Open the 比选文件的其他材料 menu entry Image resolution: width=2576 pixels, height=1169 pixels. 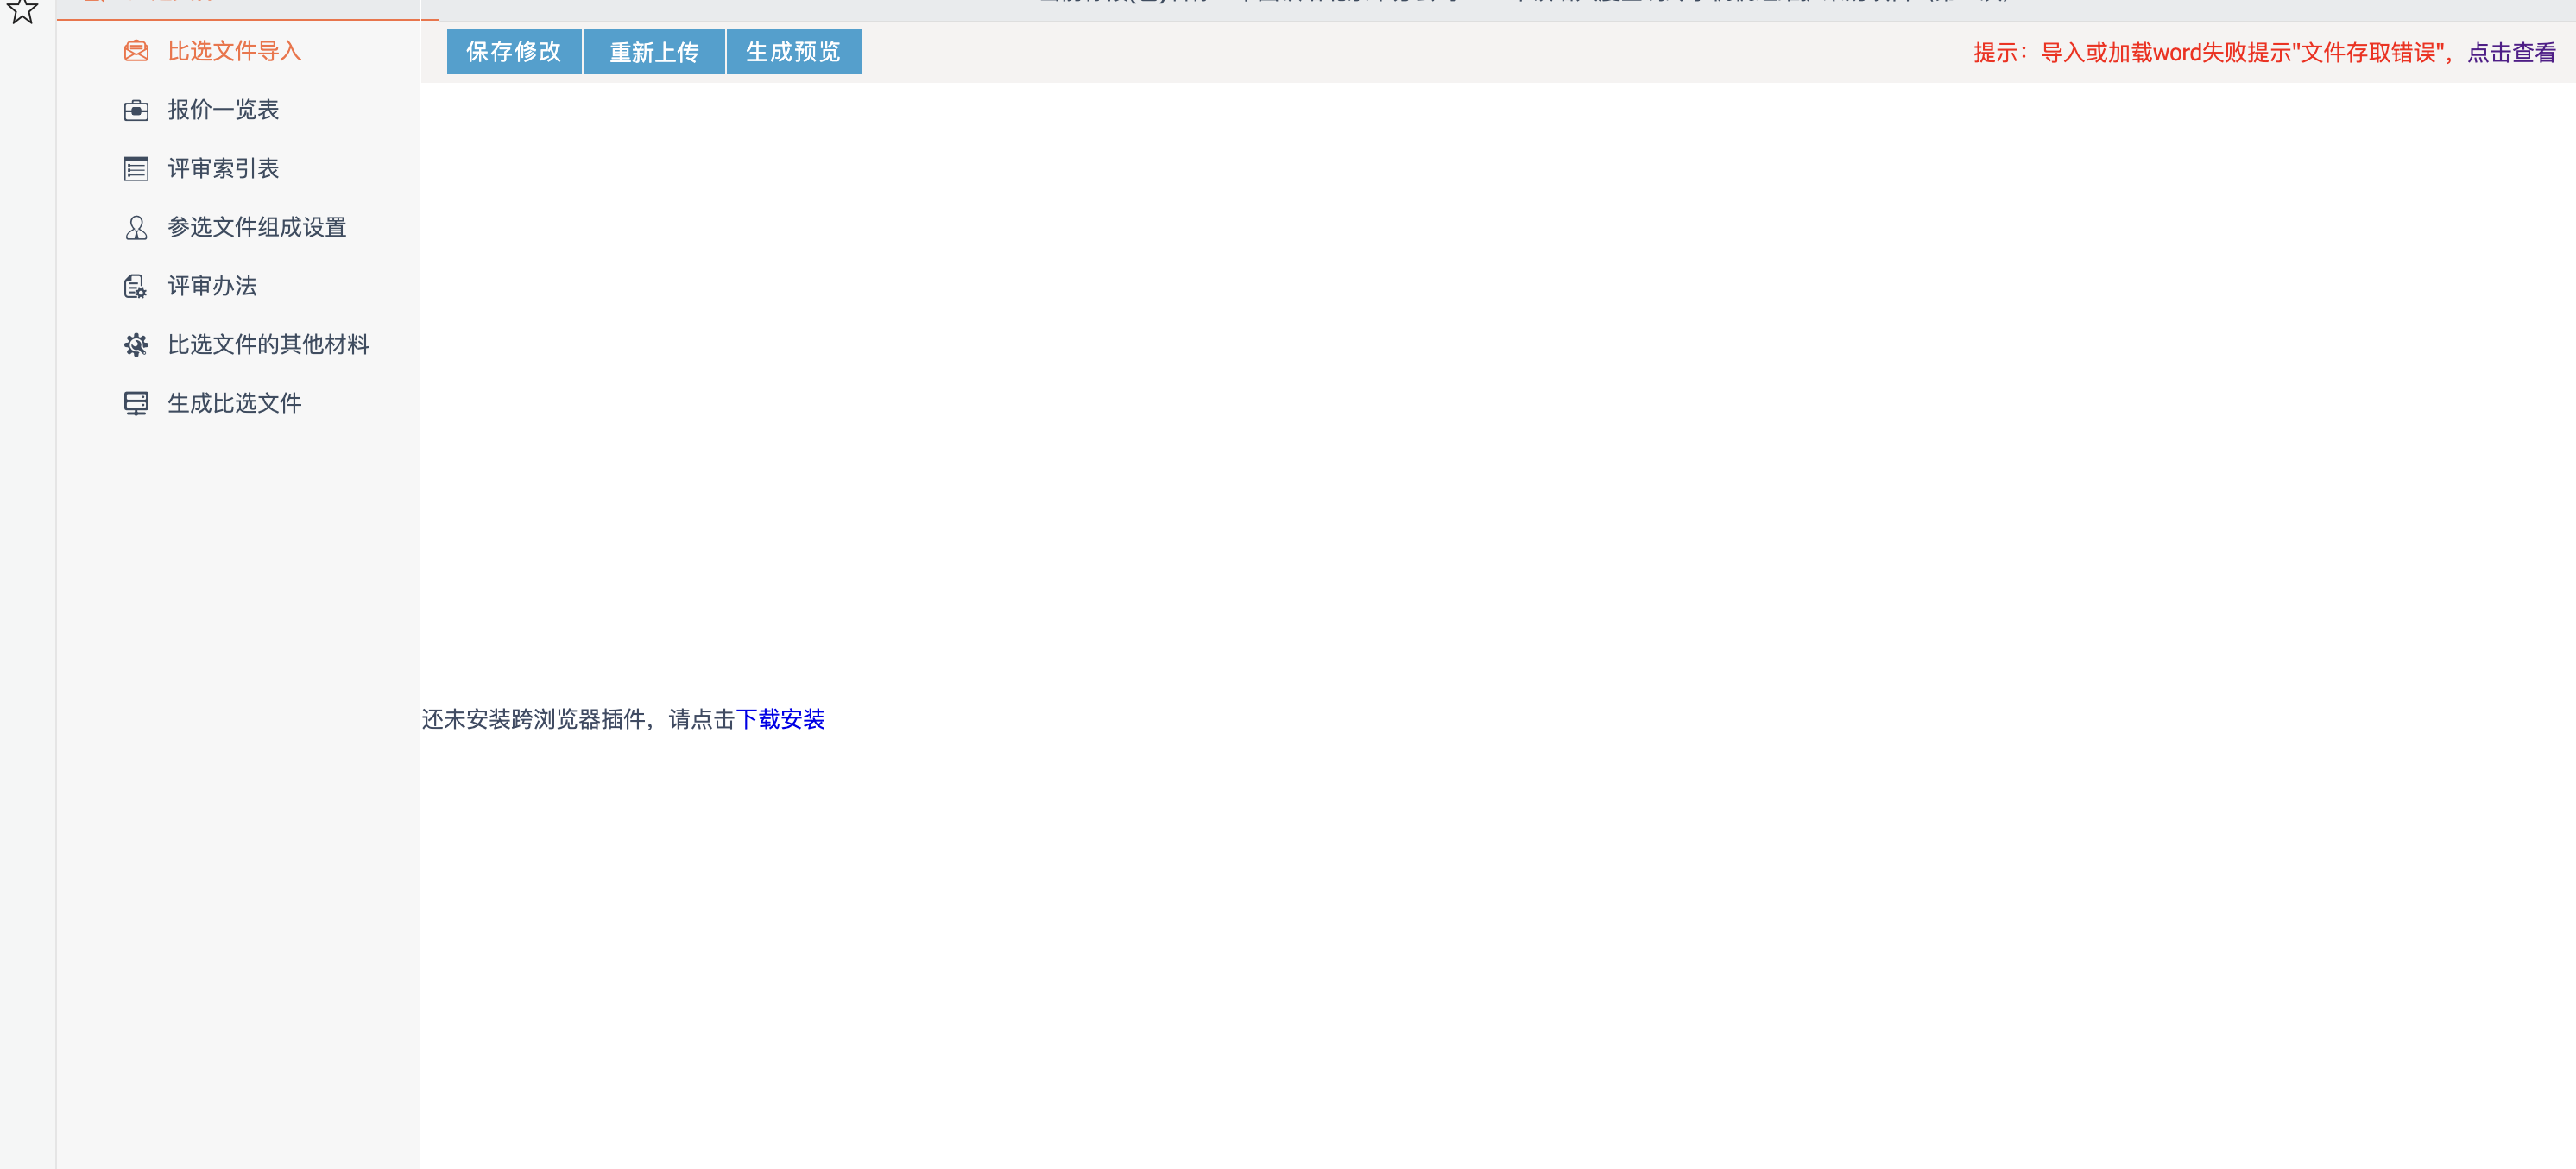(268, 345)
